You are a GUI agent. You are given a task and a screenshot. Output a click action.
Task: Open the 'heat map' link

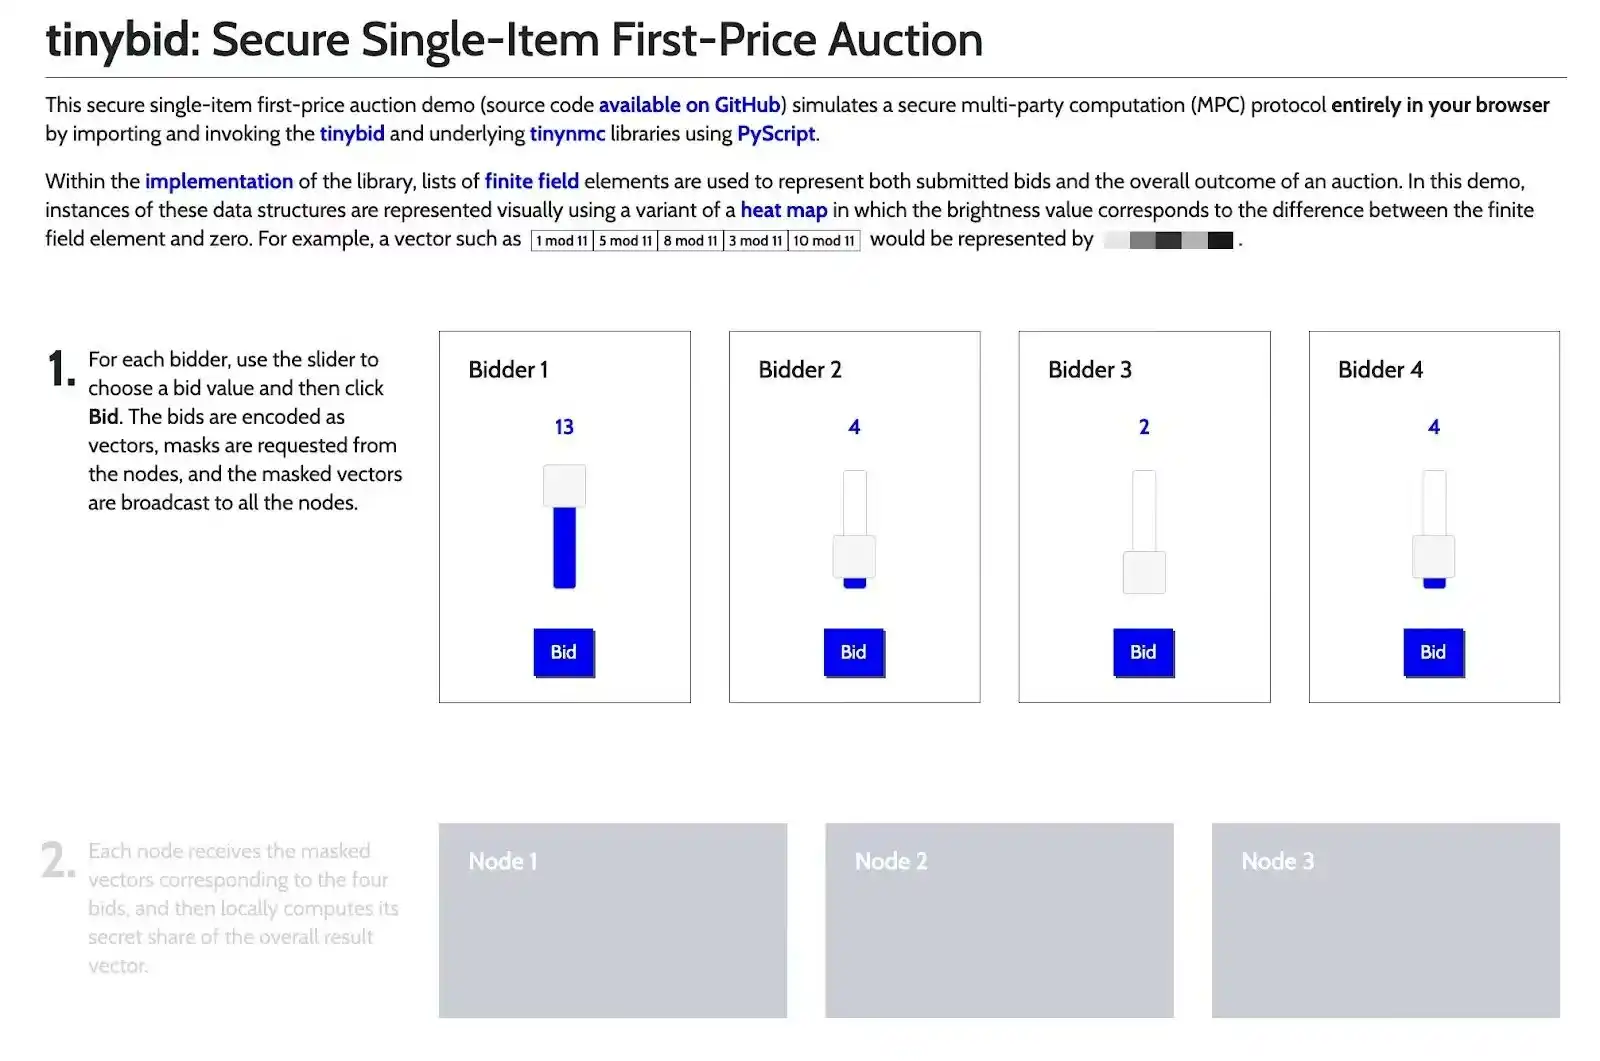tap(783, 210)
